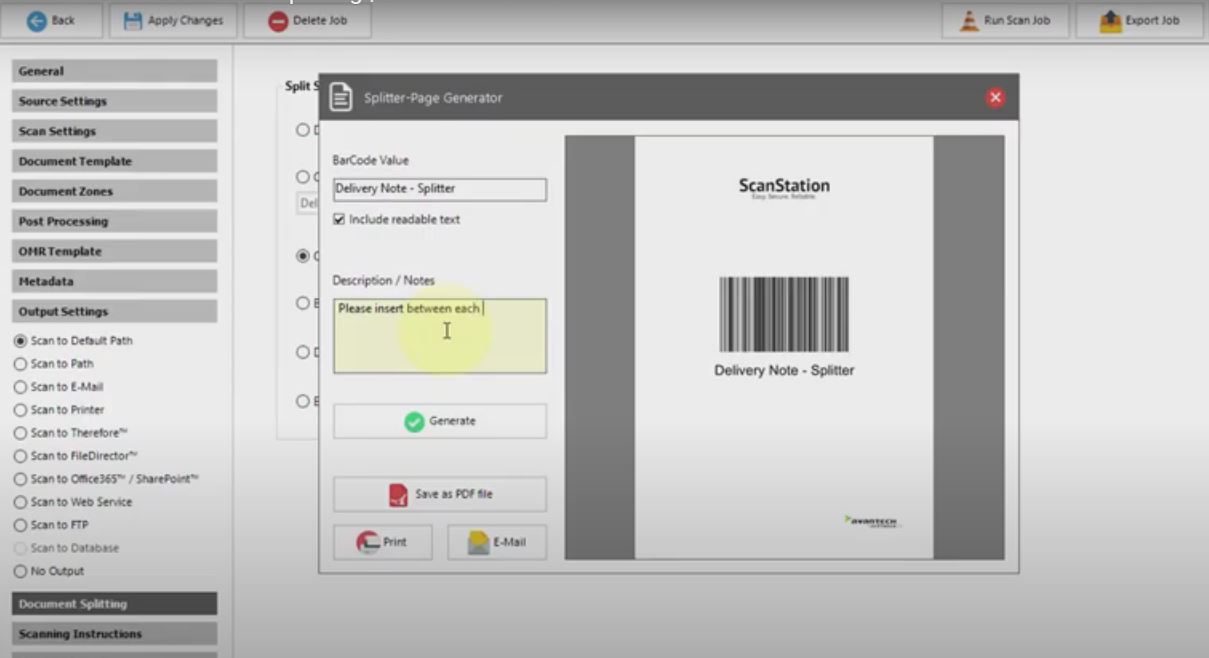
Task: Click the box icon on Export Job
Action: pyautogui.click(x=1111, y=21)
